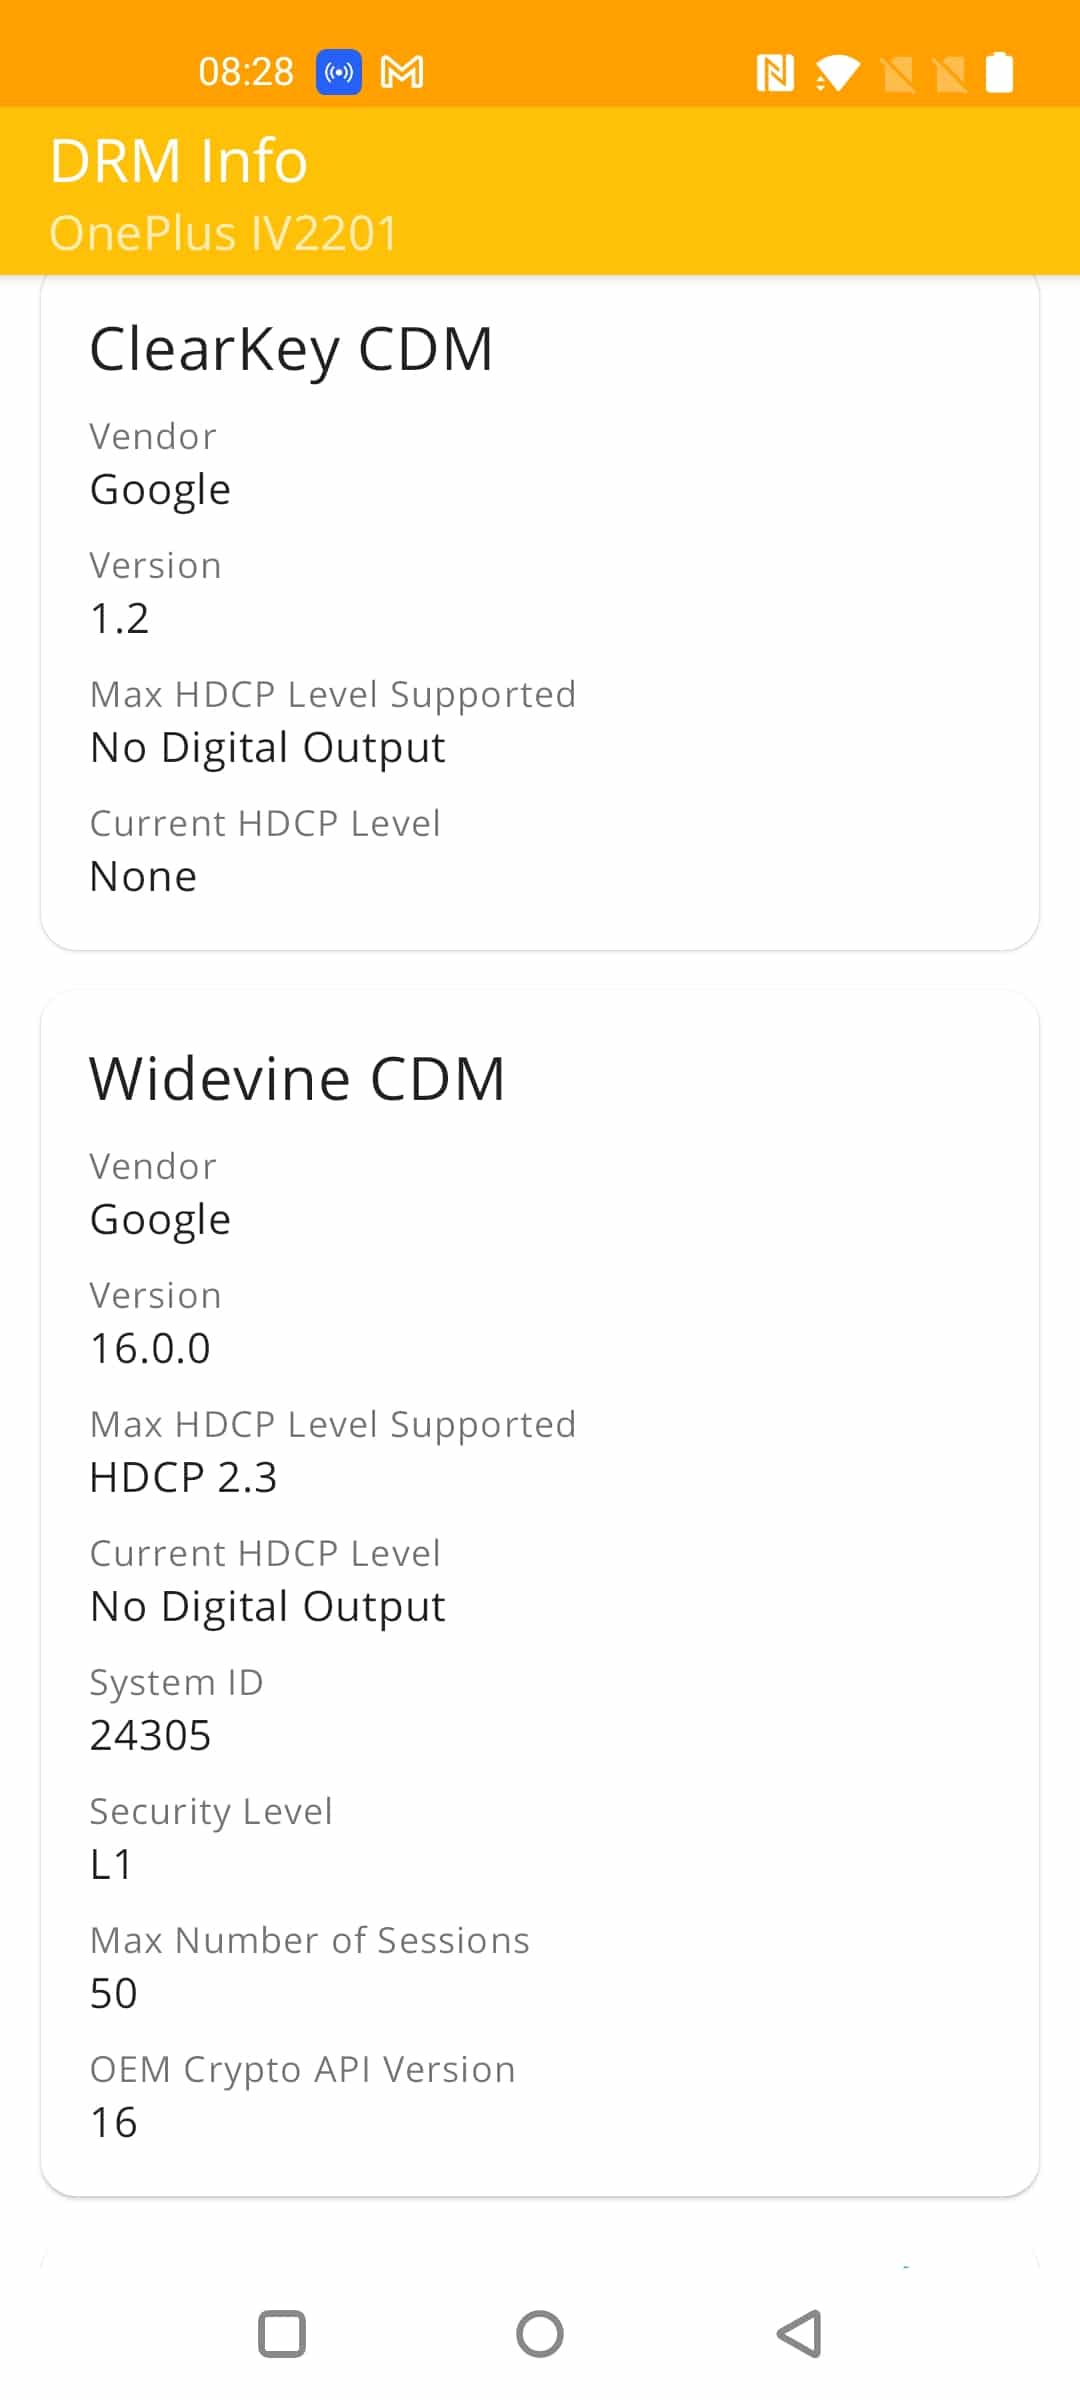Tap the battery indicator icon

(1000, 72)
